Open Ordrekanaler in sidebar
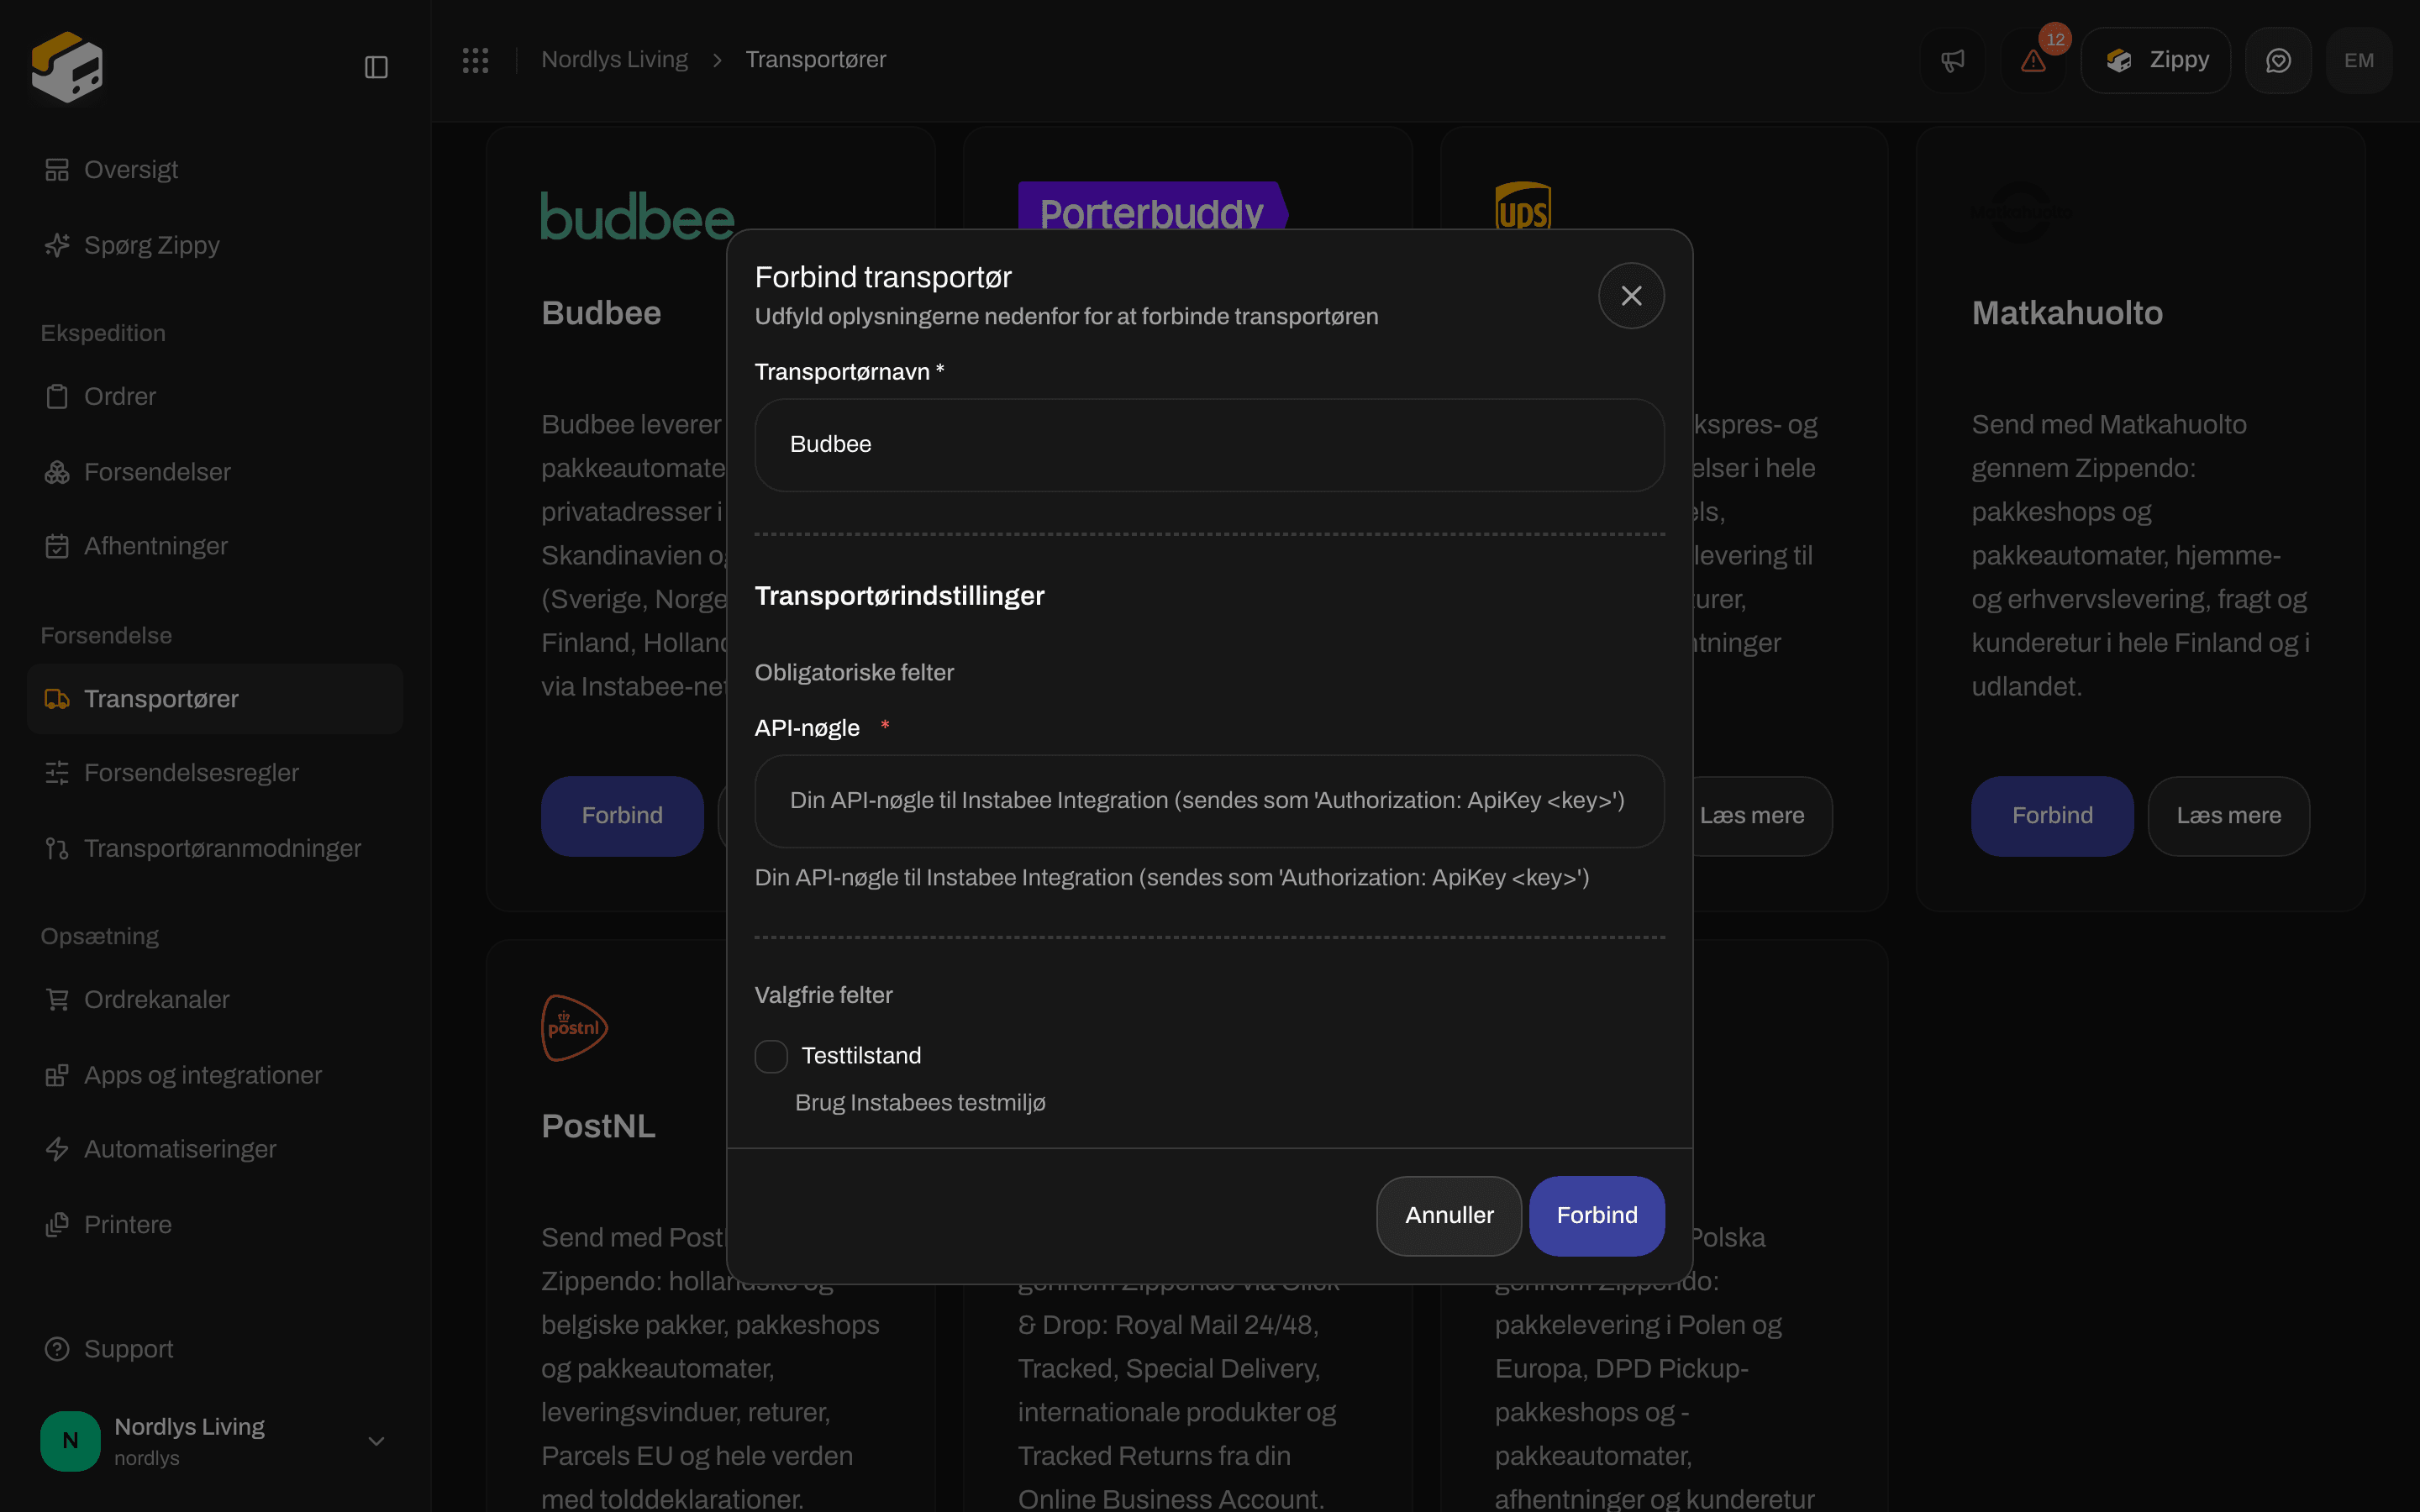The width and height of the screenshot is (2420, 1512). coord(215,999)
